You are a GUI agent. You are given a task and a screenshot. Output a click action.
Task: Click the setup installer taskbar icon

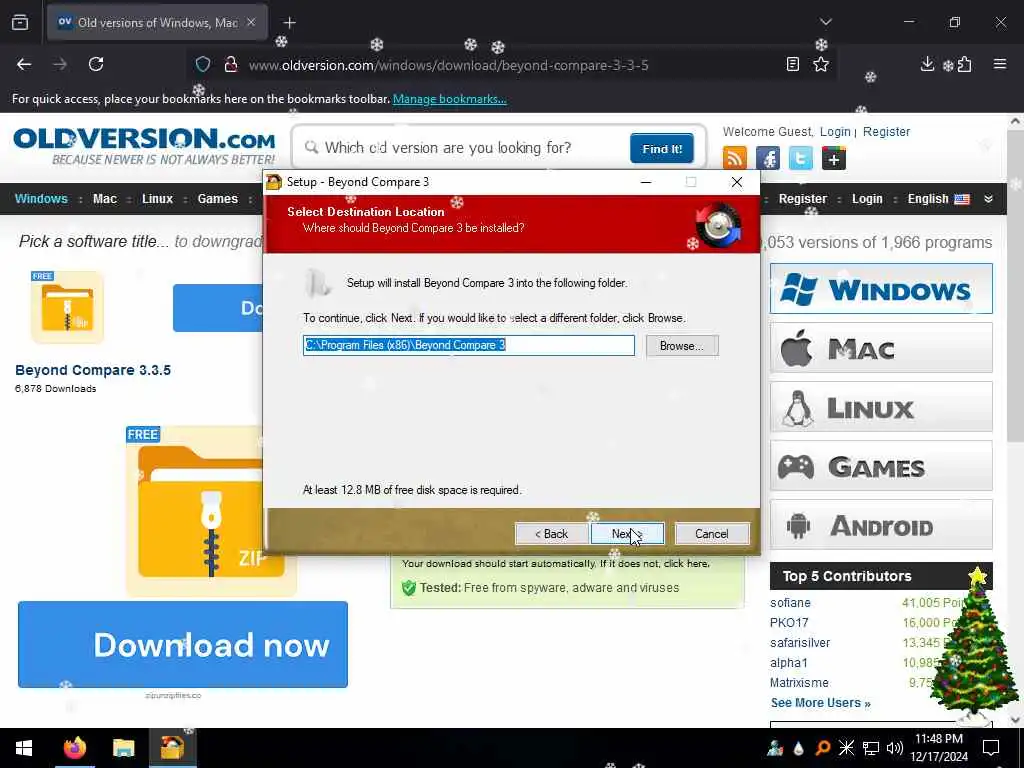[x=172, y=748]
